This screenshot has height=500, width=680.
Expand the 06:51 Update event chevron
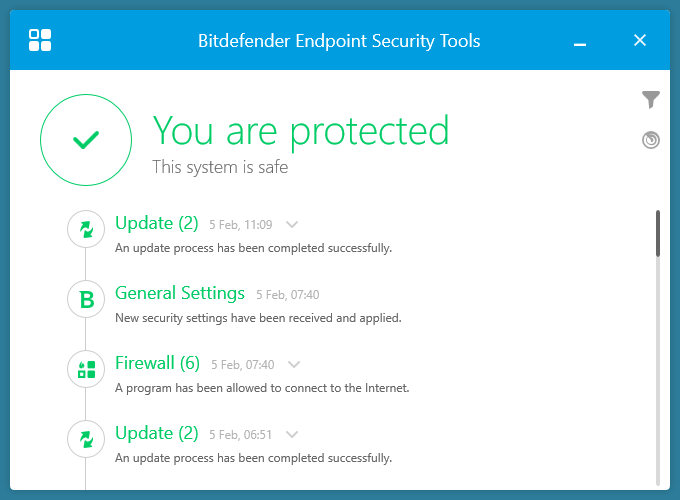[x=292, y=434]
